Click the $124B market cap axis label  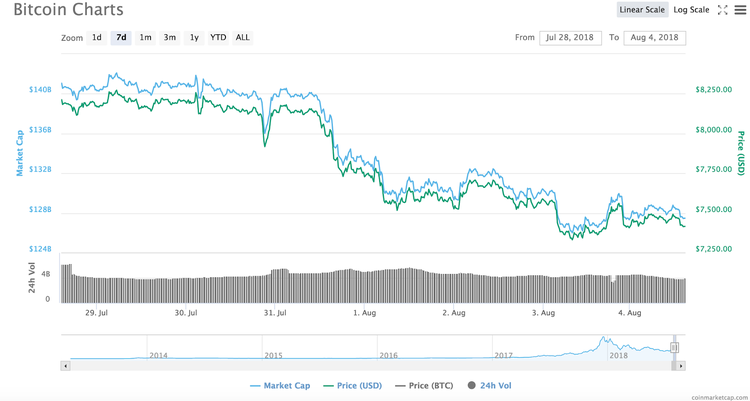[42, 249]
